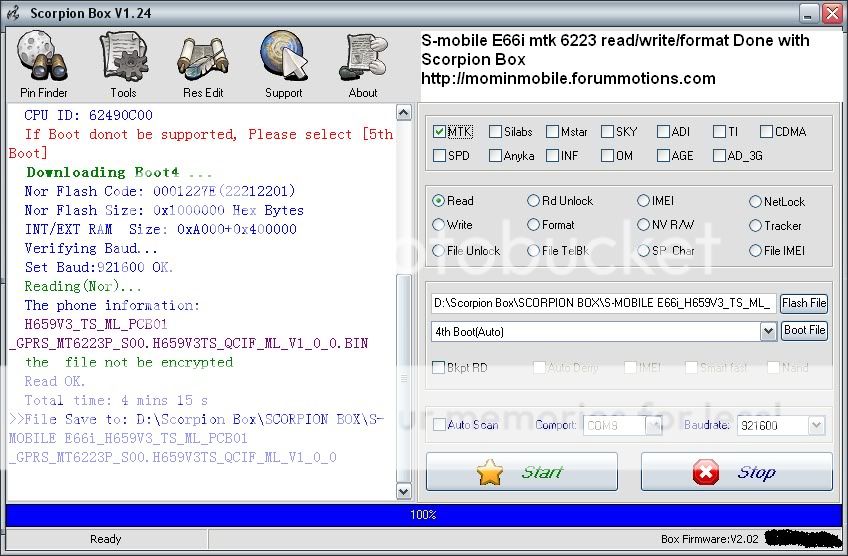848x556 pixels.
Task: Check the CDMA platform box
Action: click(x=766, y=131)
